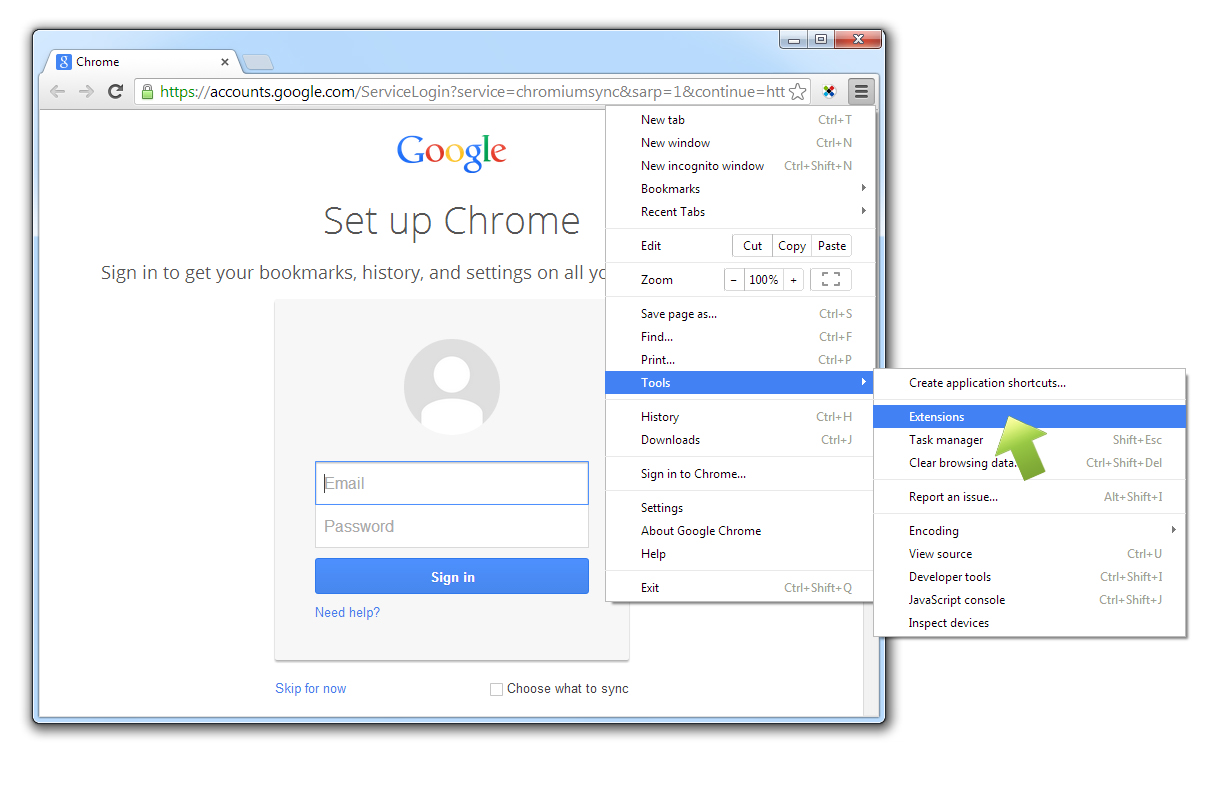Open a new tab using the tab strip button
This screenshot has height=792, width=1208.
(x=258, y=62)
